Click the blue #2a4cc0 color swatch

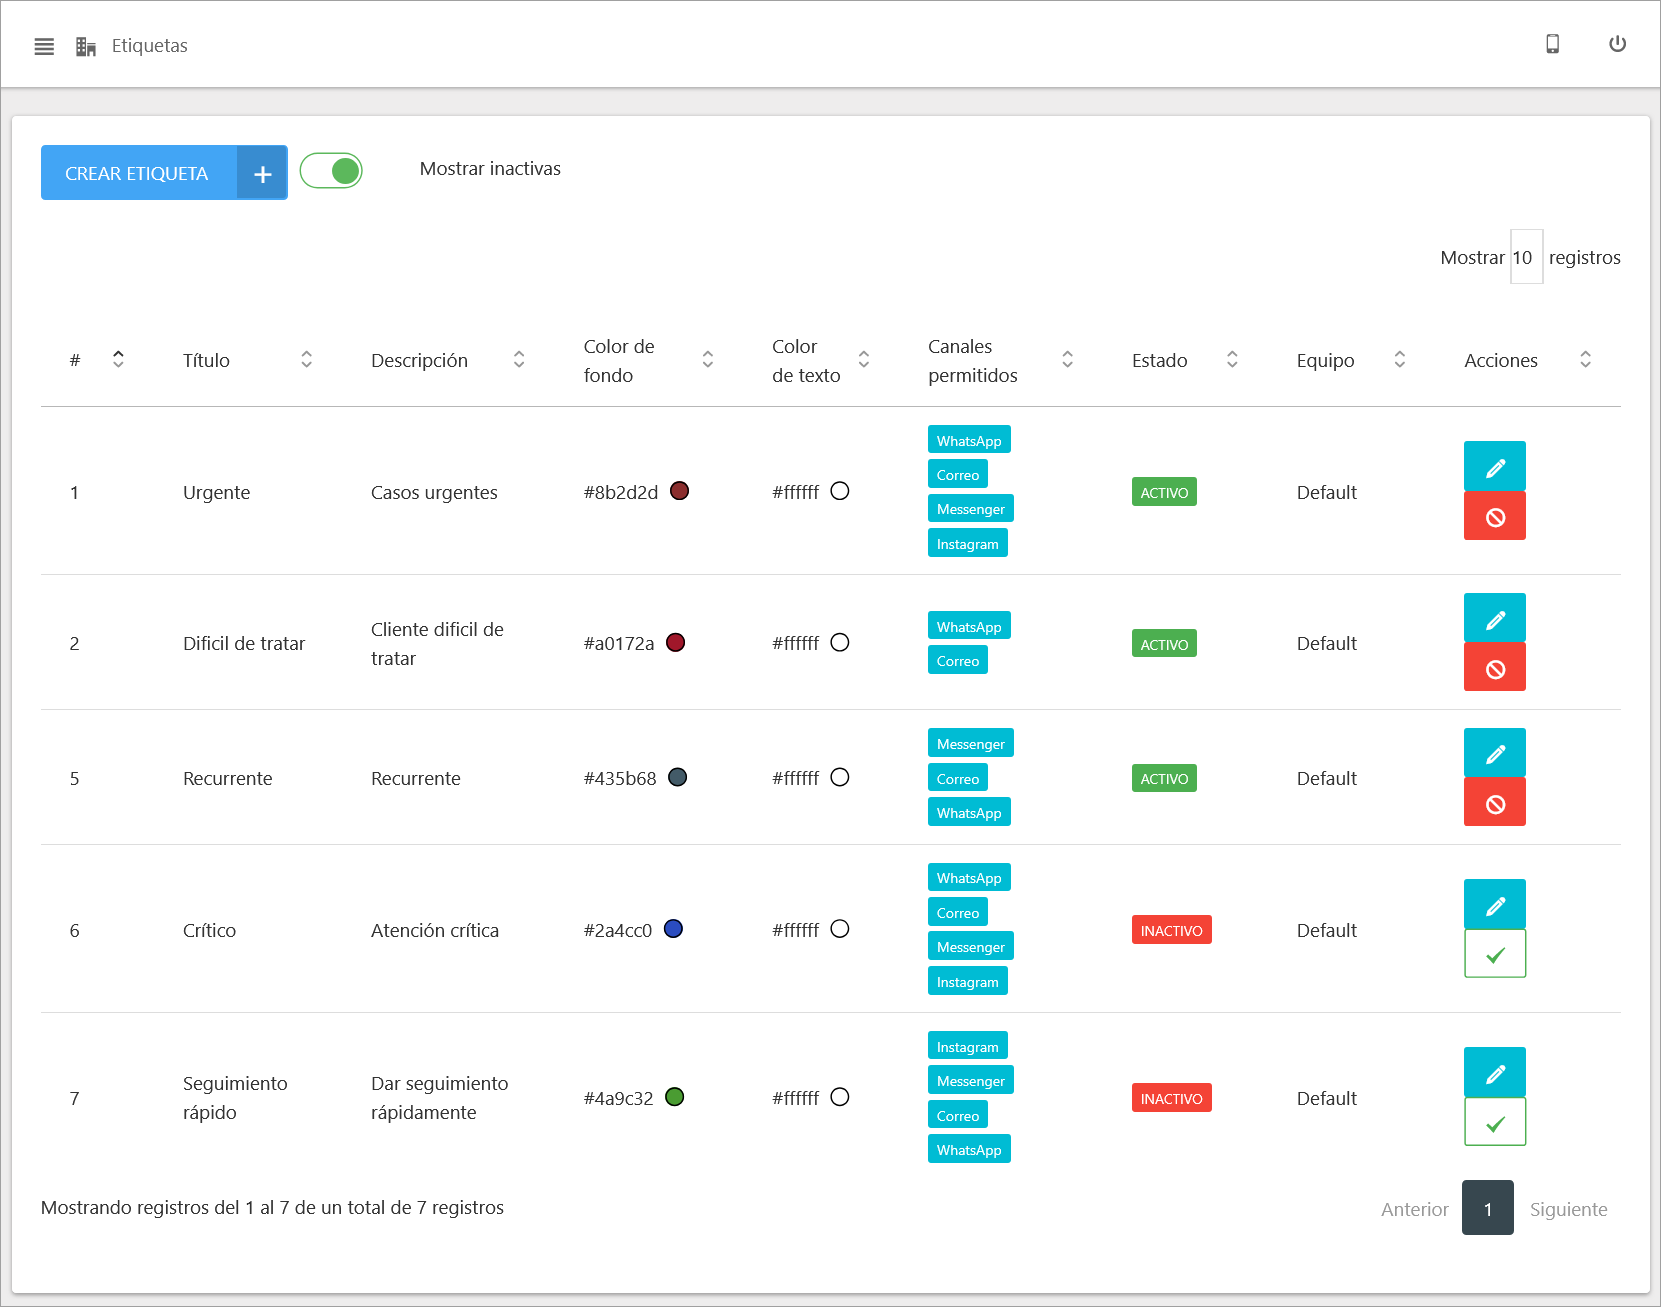(x=673, y=929)
